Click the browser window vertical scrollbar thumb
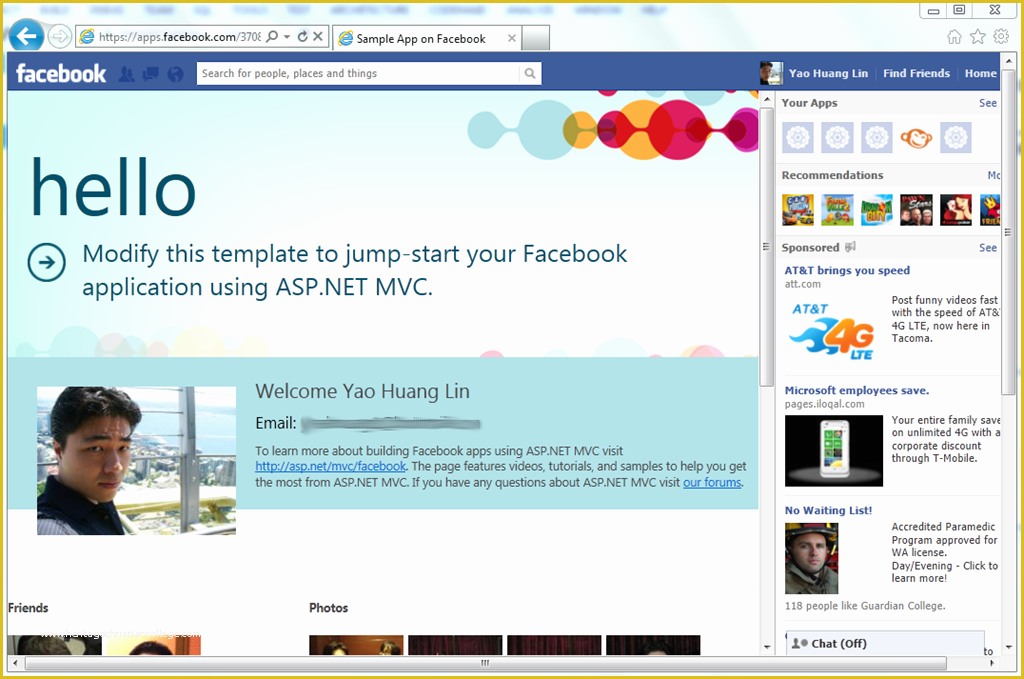This screenshot has height=679, width=1024. [1008, 232]
